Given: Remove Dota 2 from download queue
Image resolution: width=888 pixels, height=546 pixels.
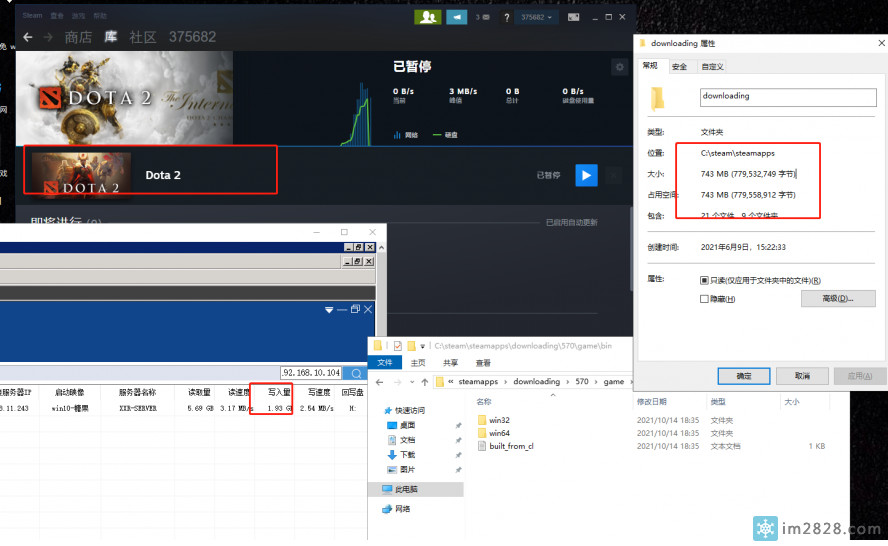Looking at the screenshot, I should 613,176.
